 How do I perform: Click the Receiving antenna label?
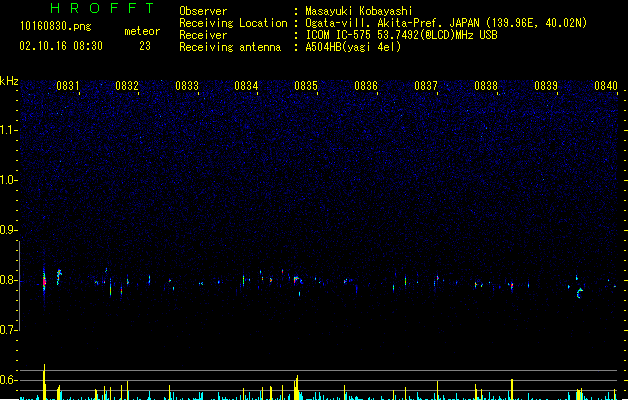(230, 47)
